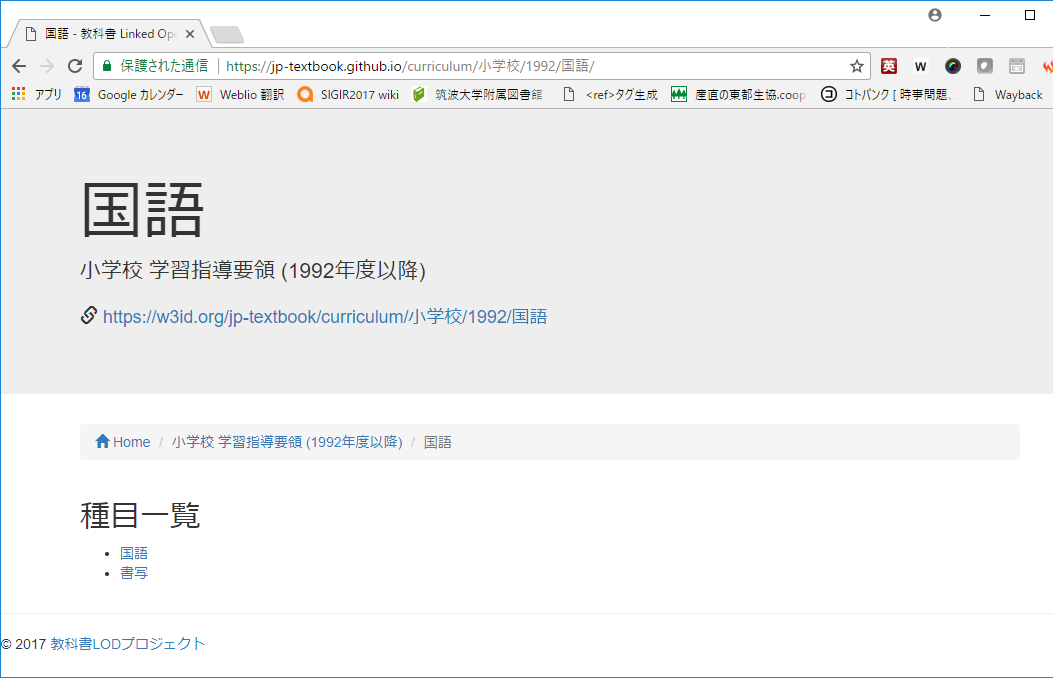Click the Home breadcrumb house icon

click(x=100, y=441)
